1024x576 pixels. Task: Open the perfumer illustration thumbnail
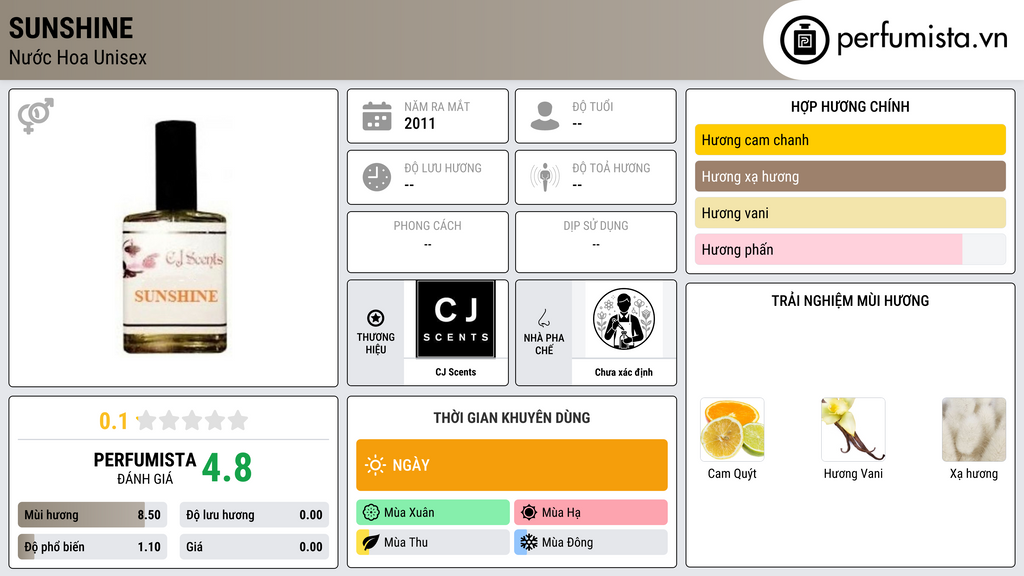click(x=624, y=319)
